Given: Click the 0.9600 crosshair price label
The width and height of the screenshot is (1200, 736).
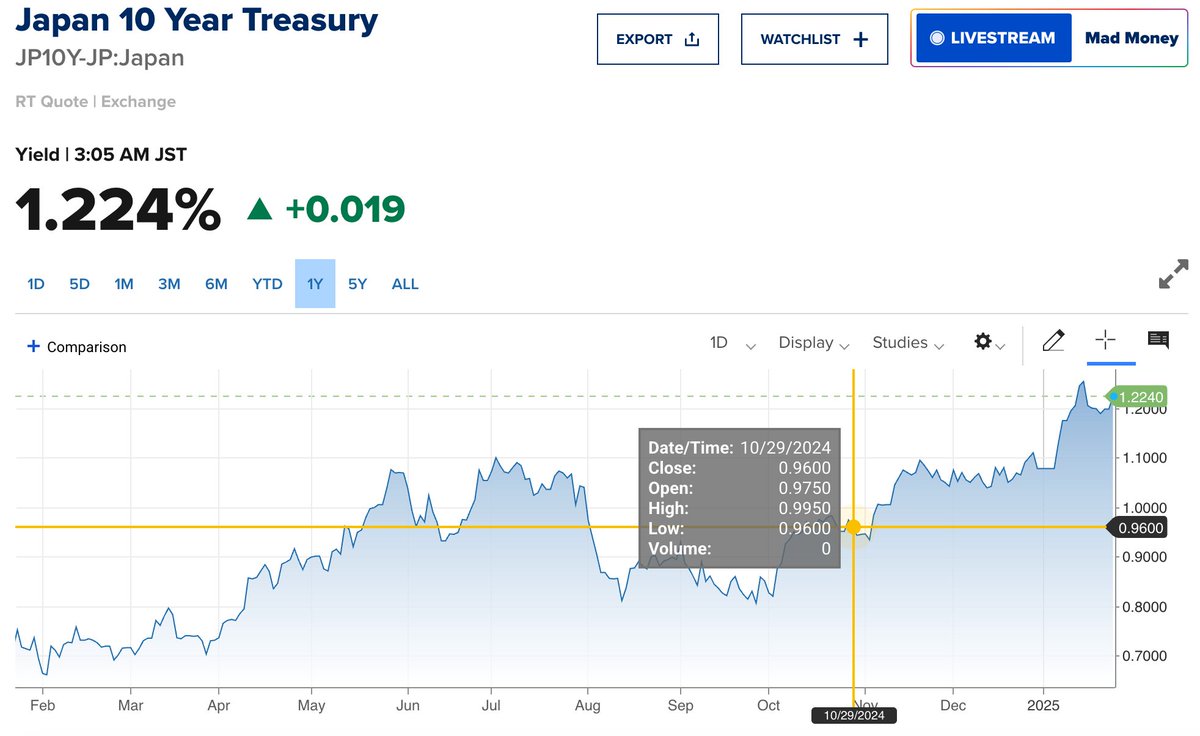Looking at the screenshot, I should click(1140, 528).
